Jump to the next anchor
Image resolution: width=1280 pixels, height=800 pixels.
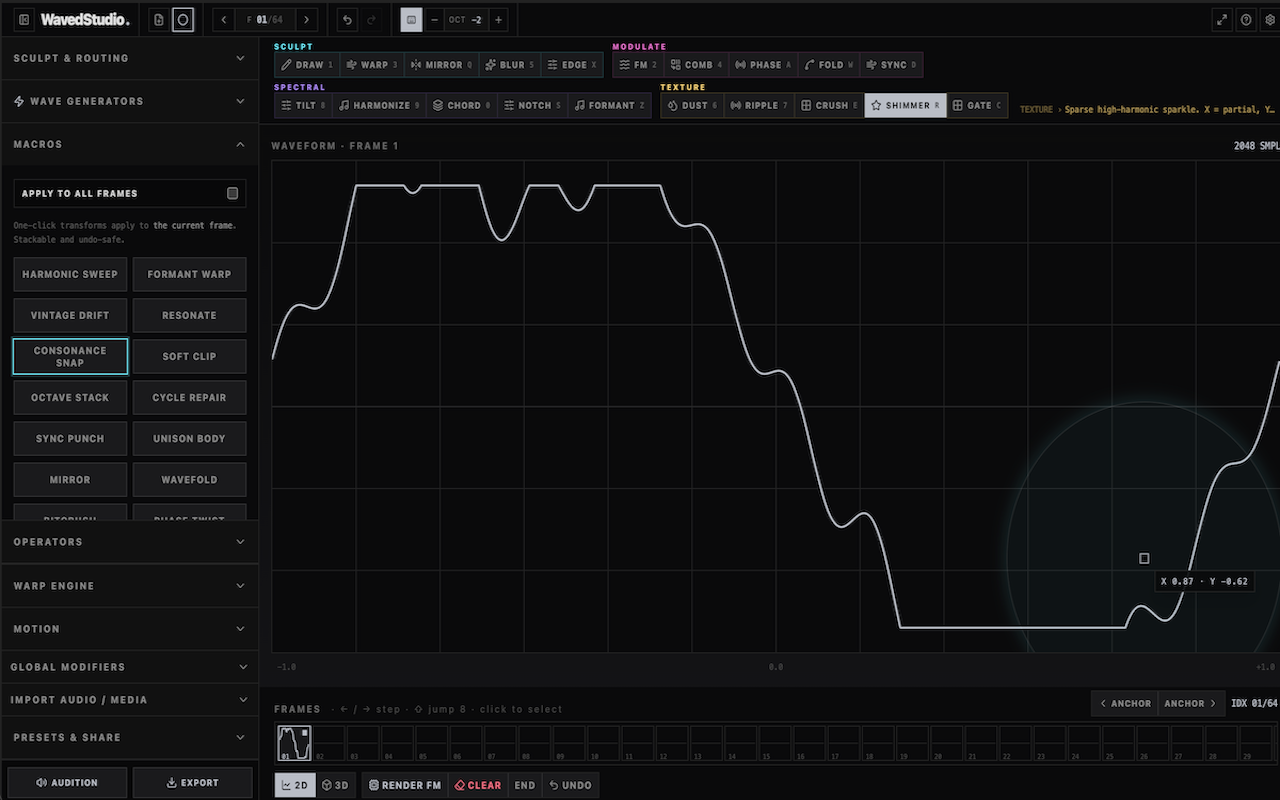1191,703
